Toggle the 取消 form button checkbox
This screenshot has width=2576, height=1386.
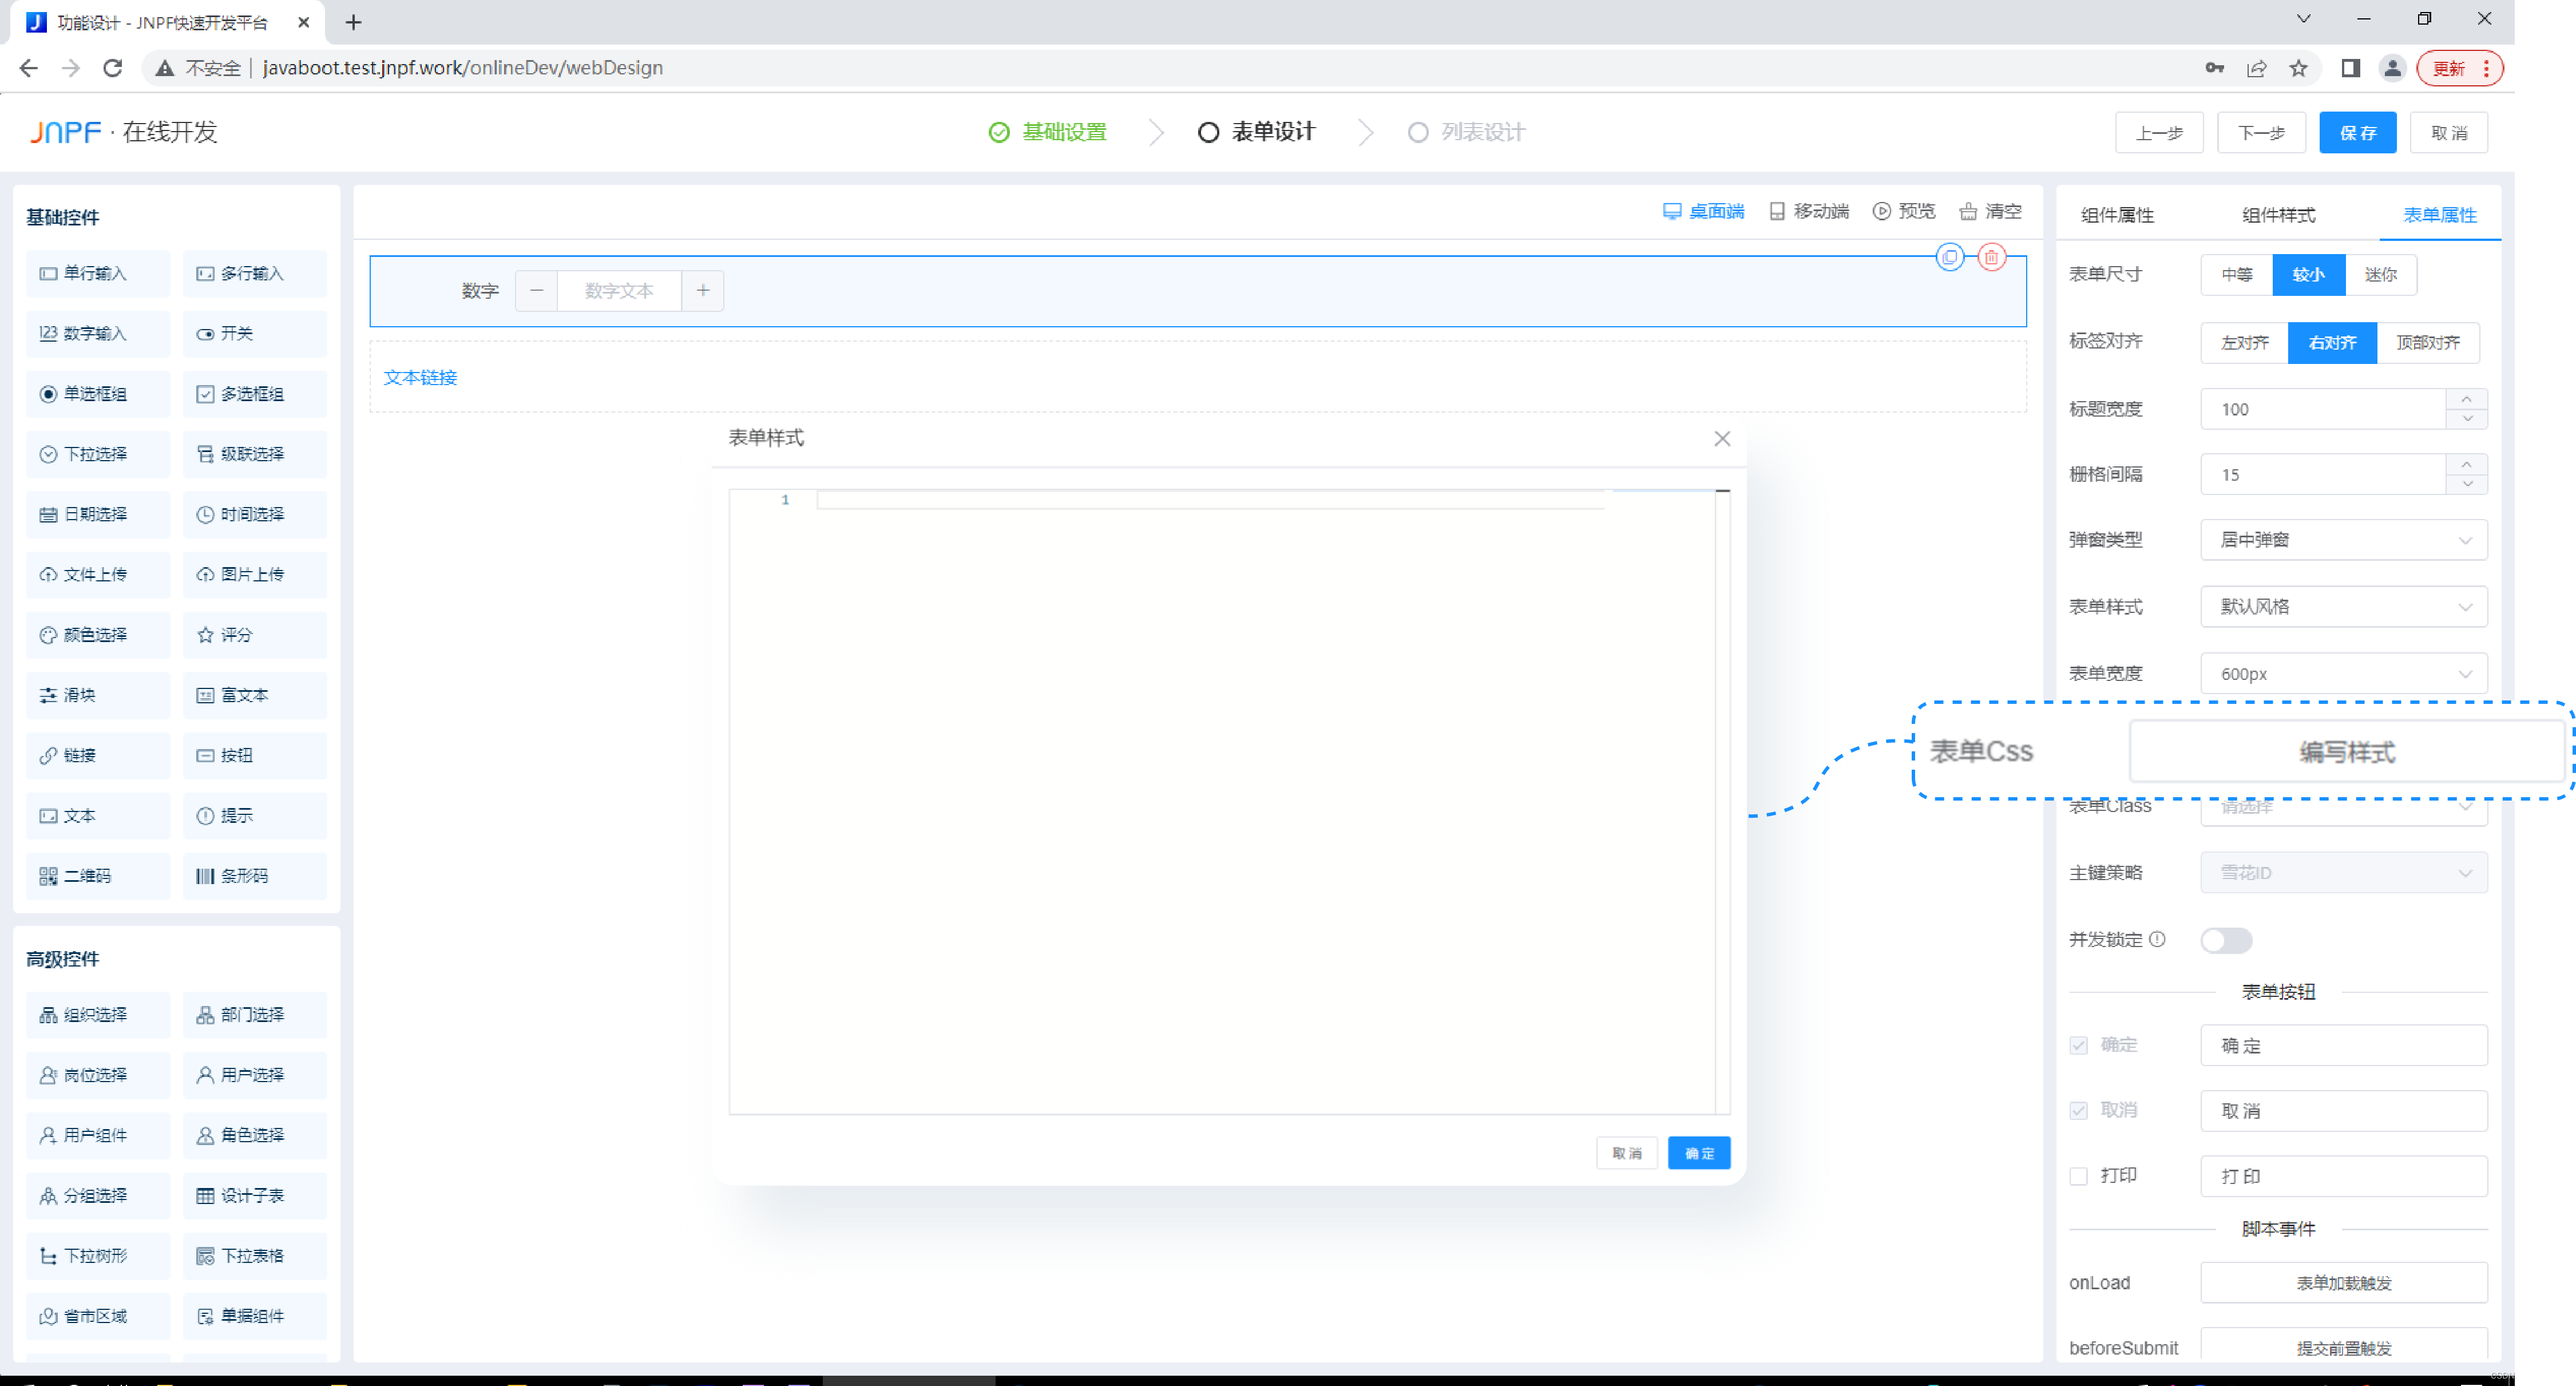pos(2079,1111)
